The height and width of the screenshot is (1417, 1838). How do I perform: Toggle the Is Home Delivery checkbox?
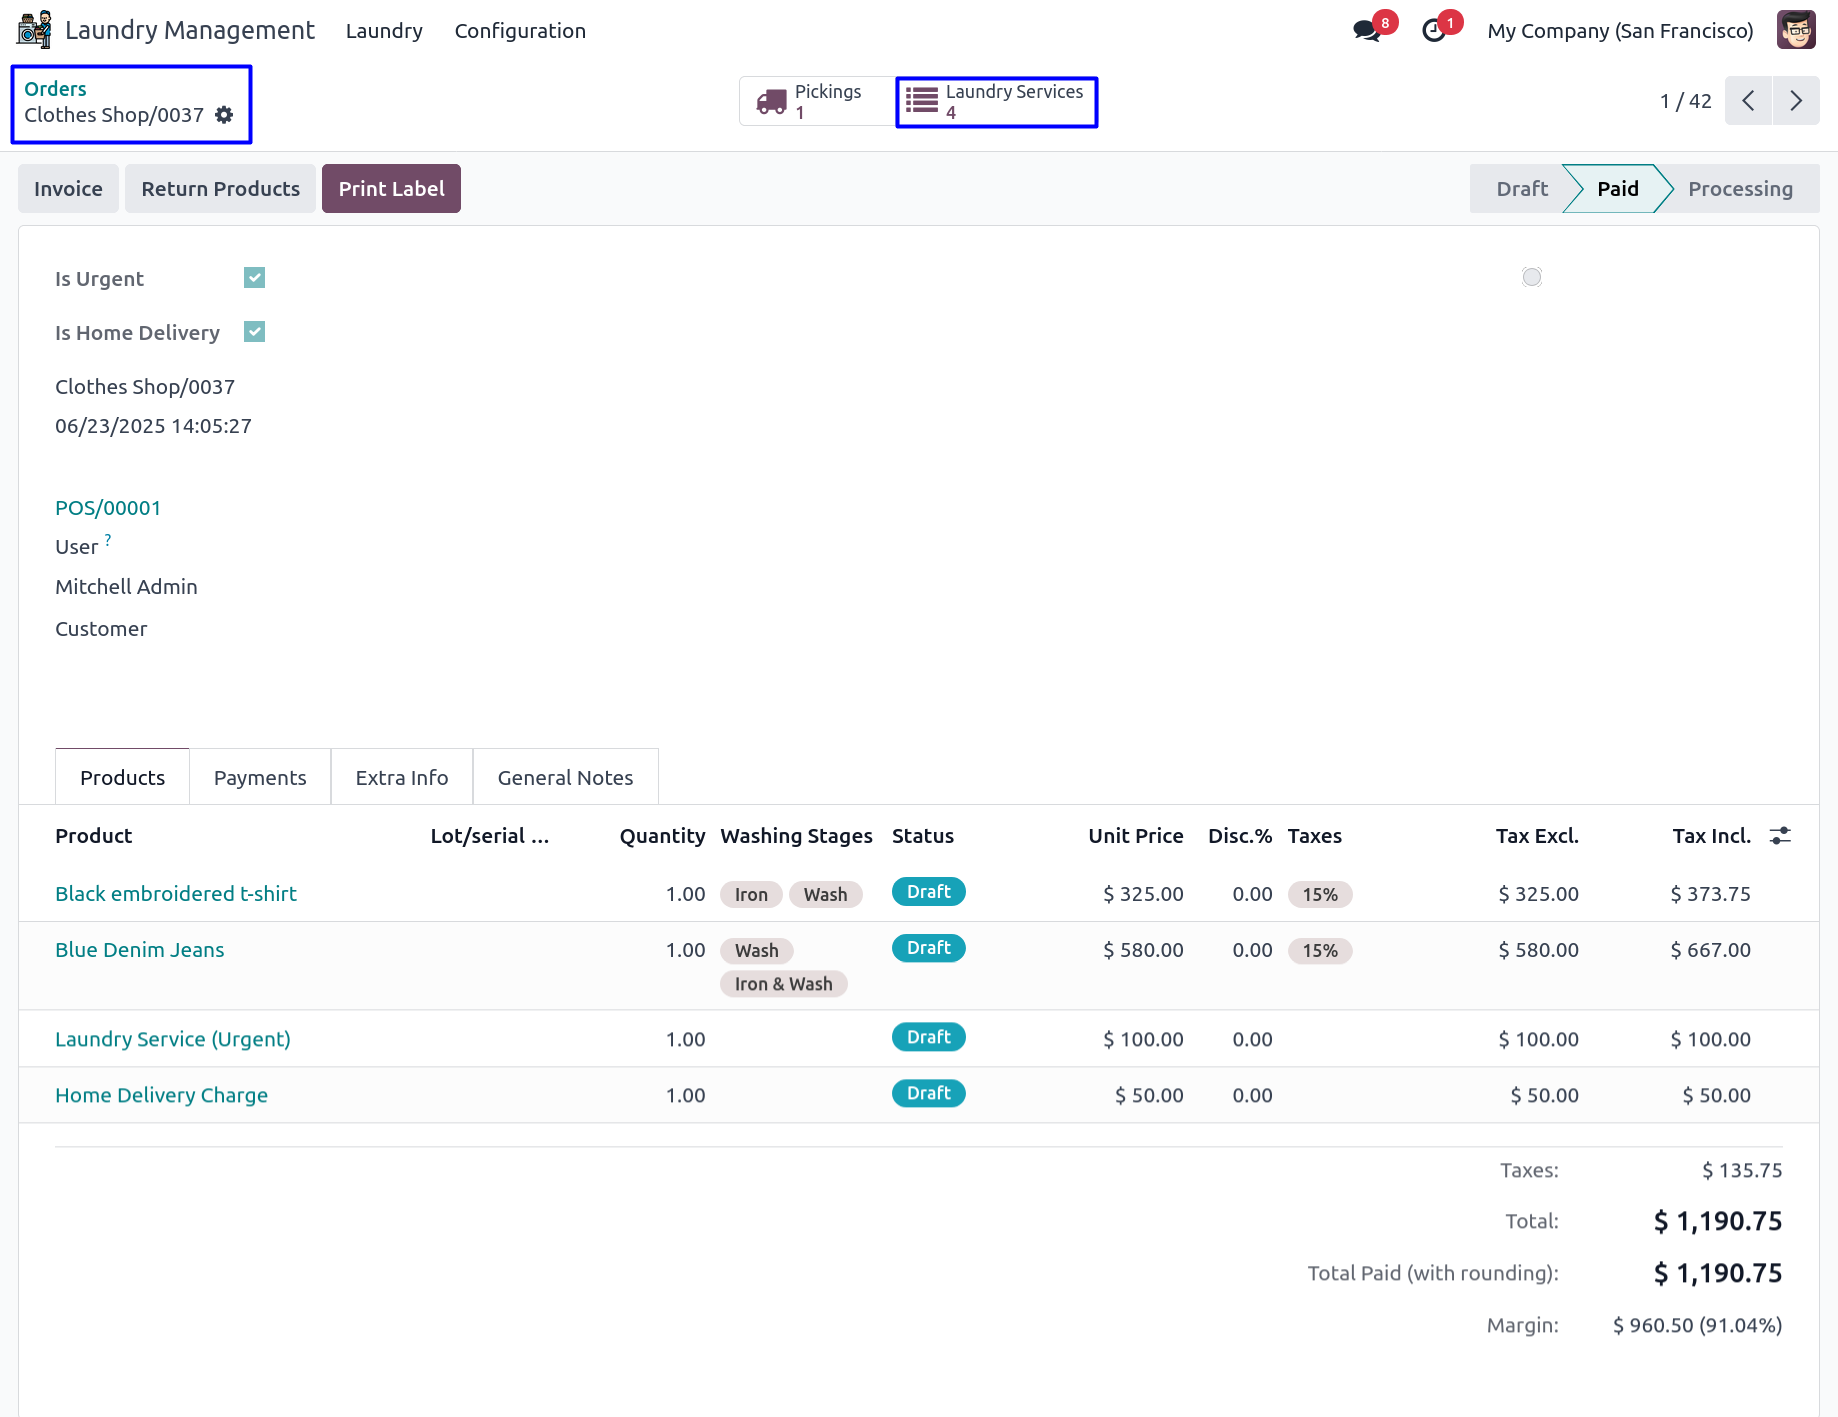tap(255, 332)
